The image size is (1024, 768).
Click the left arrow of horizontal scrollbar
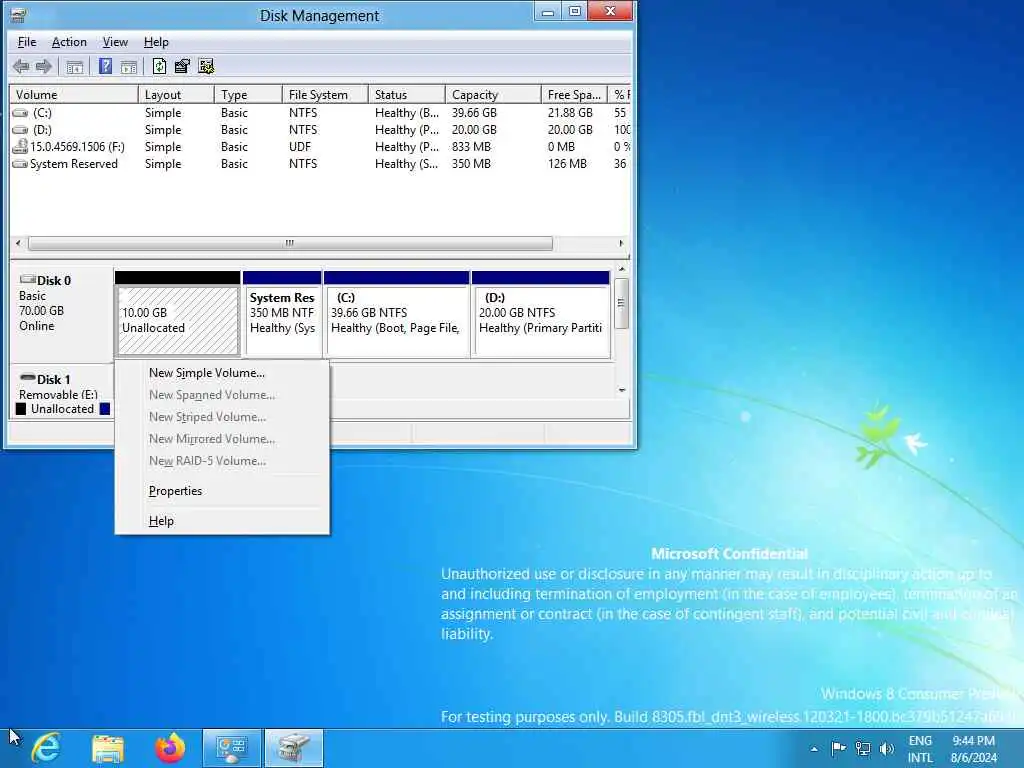tap(18, 243)
